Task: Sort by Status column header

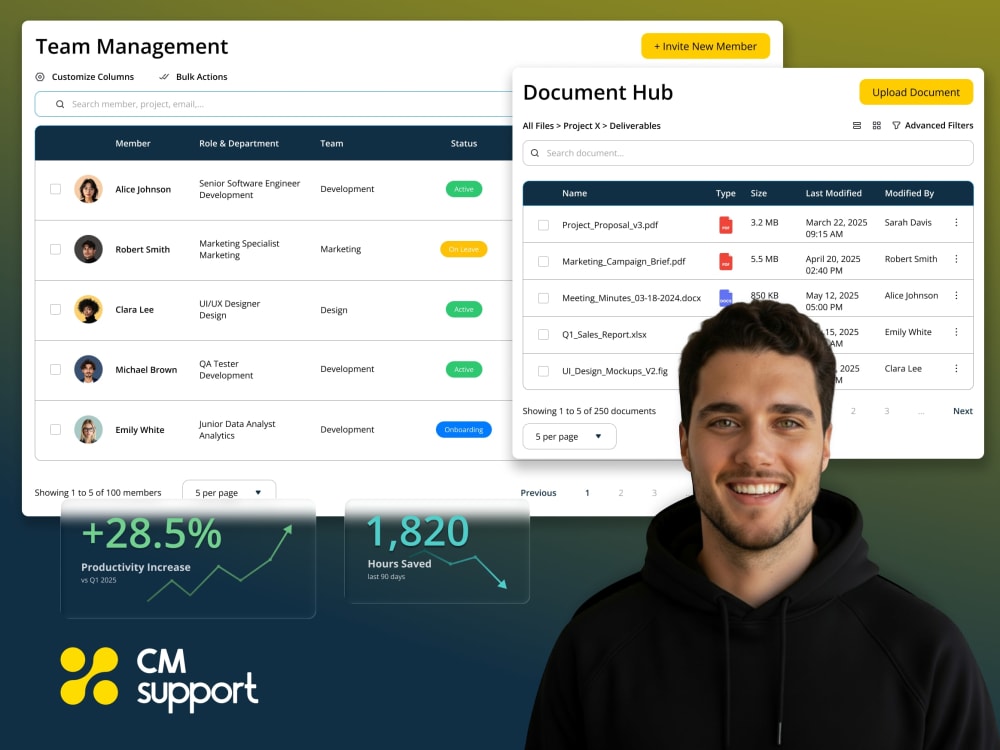Action: click(x=464, y=143)
